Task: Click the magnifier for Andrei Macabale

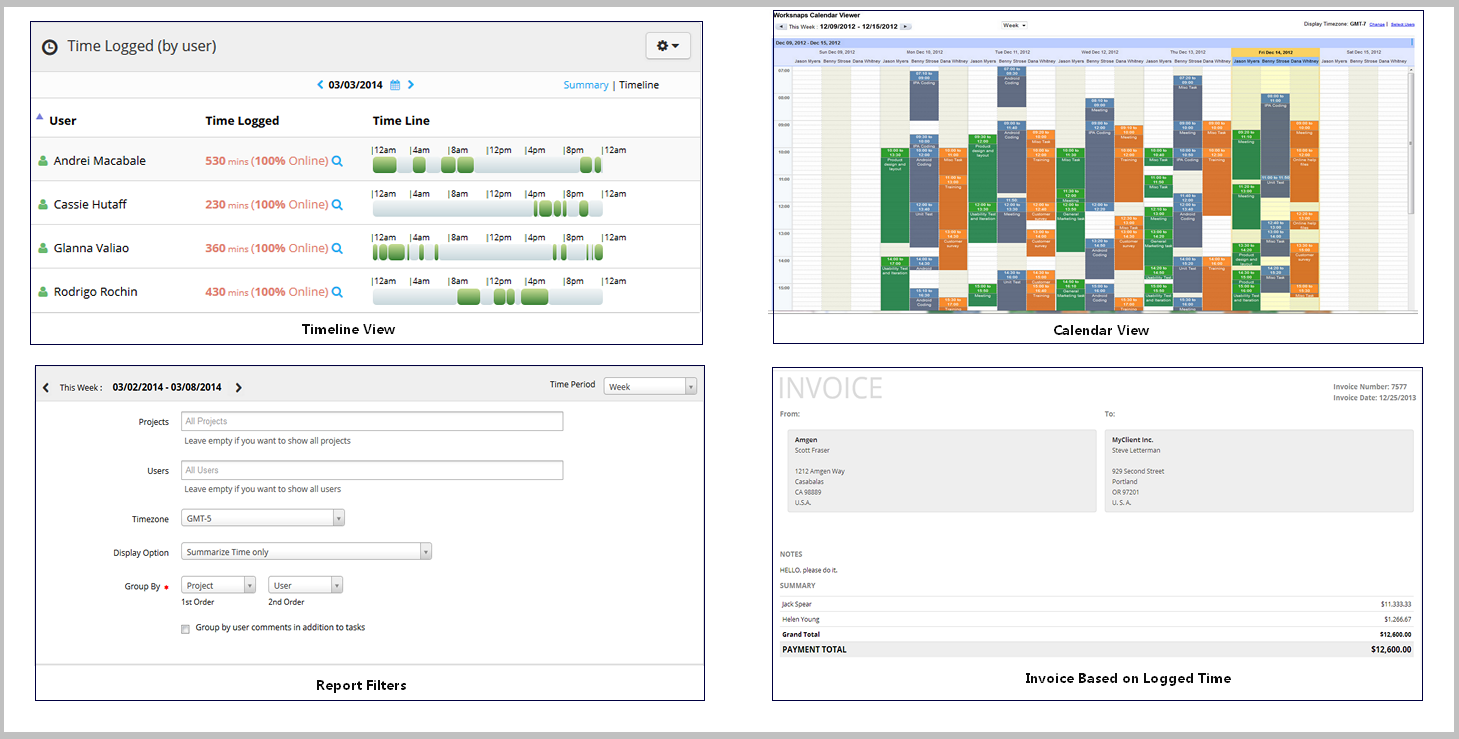Action: tap(337, 161)
